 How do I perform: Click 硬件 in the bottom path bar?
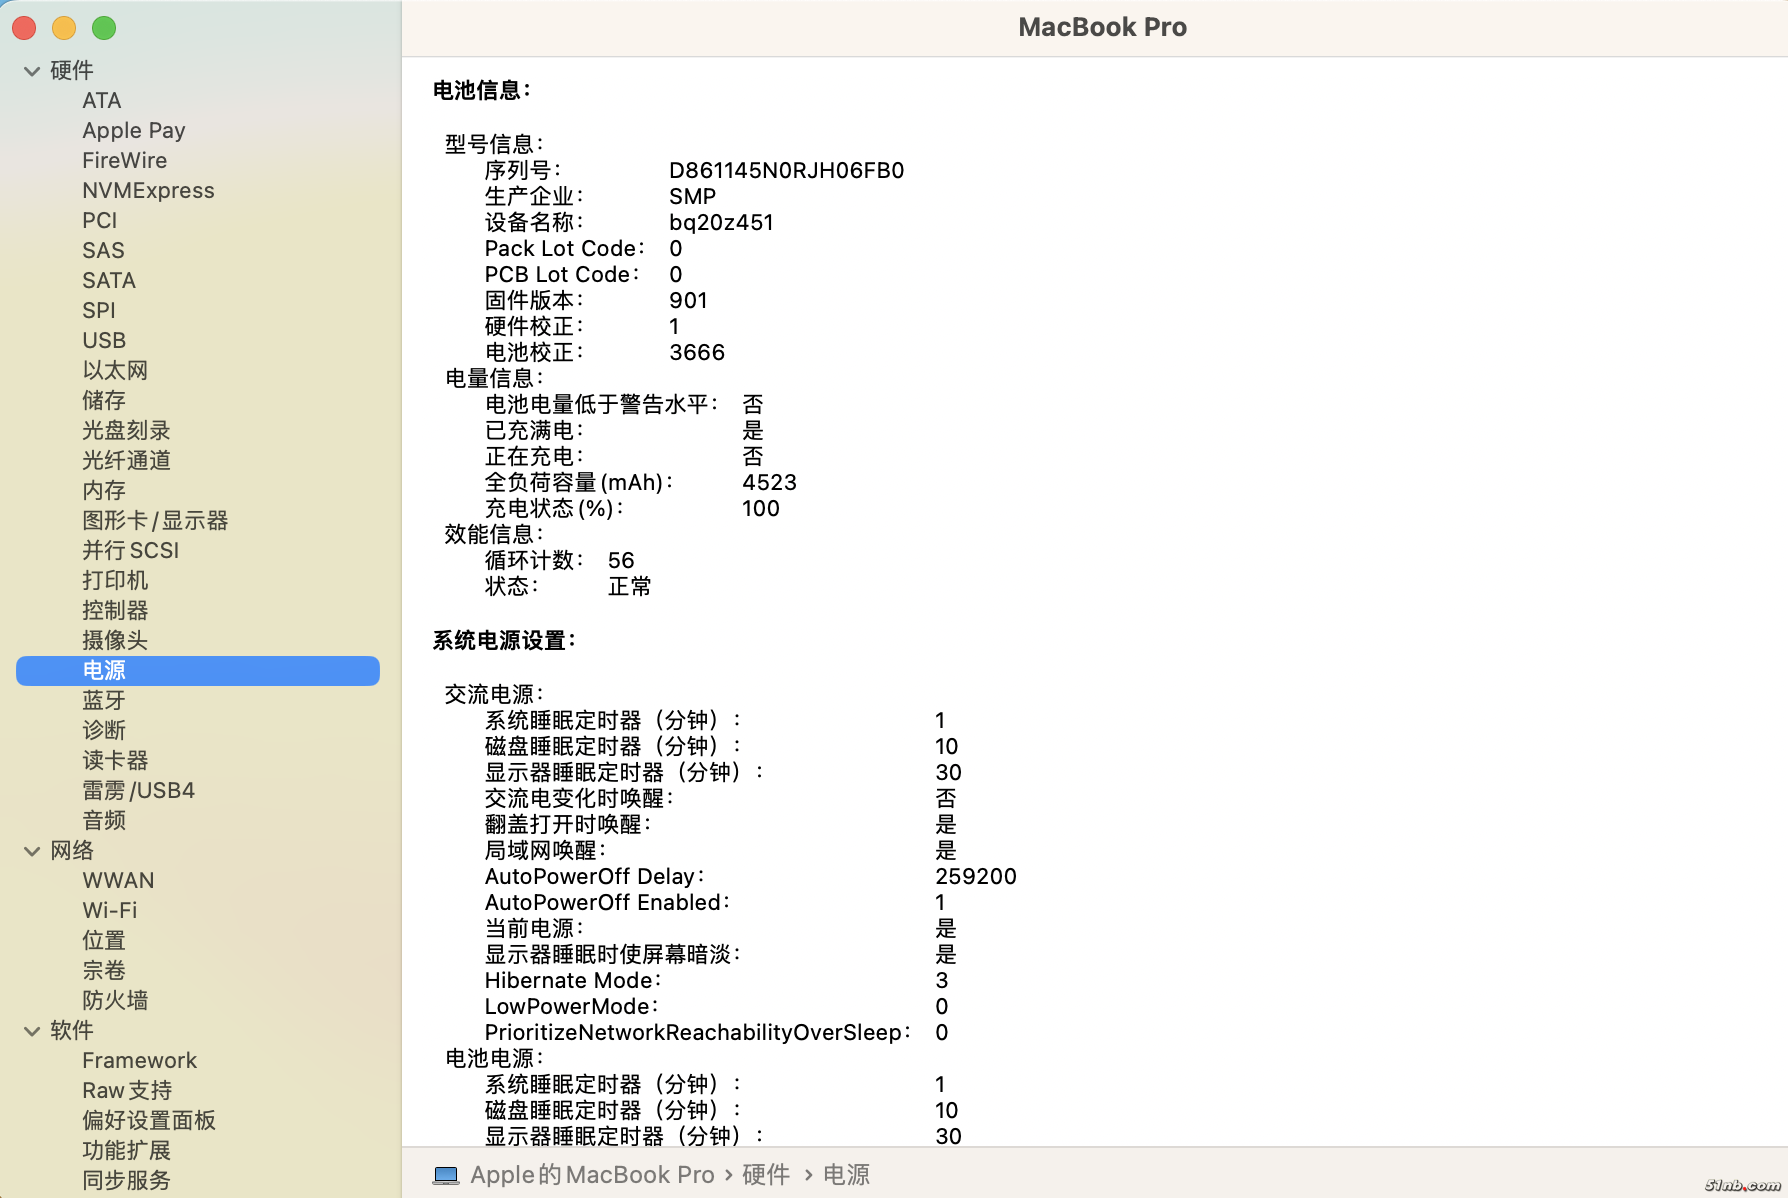tap(766, 1175)
